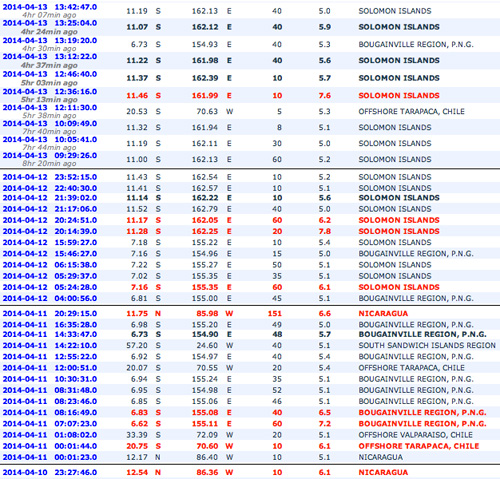The height and width of the screenshot is (479, 500).
Task: Open the 2014-04-11 01:08:02.0 Valparaiso event
Action: [x=50, y=435]
